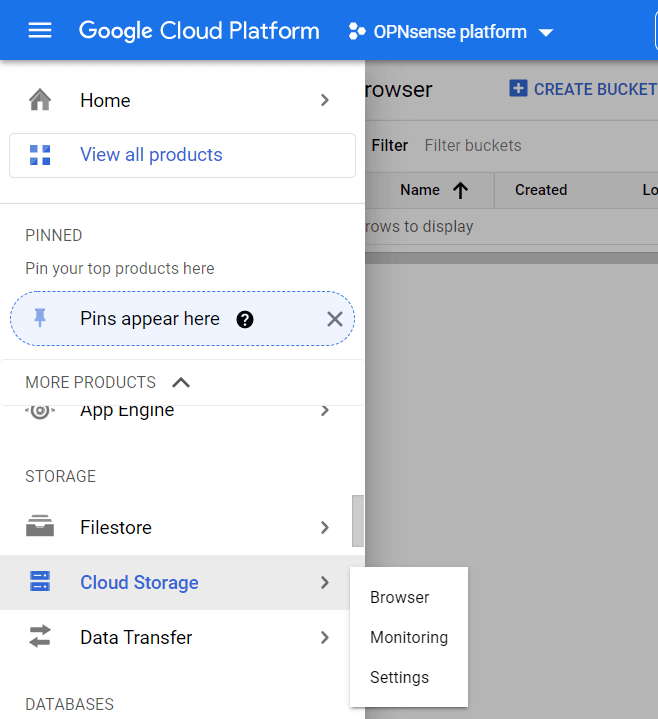
Task: Expand the Data Transfer submenu chevron
Action: point(325,637)
